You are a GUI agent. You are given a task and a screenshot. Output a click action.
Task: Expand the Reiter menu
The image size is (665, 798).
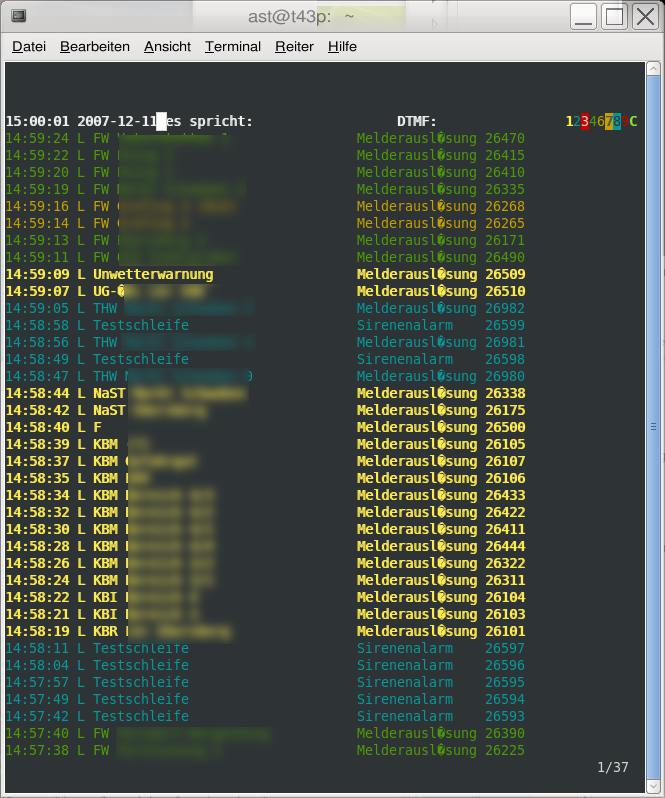294,46
